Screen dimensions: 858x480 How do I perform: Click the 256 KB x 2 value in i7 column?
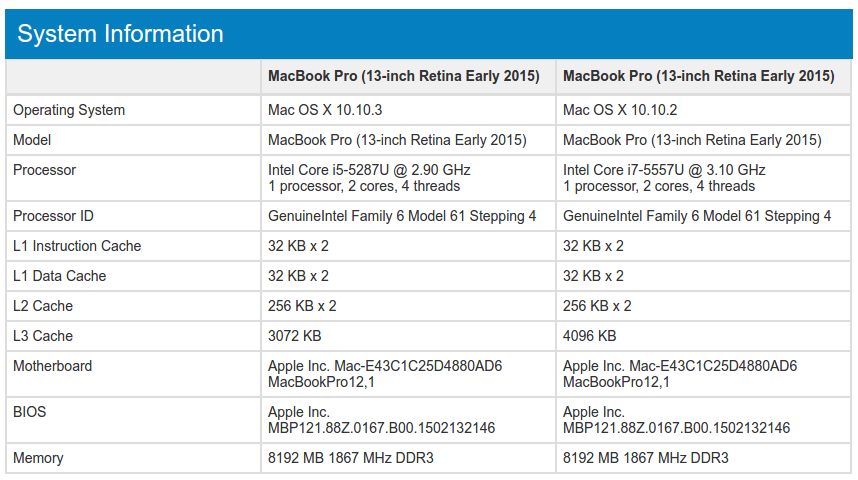[x=597, y=306]
